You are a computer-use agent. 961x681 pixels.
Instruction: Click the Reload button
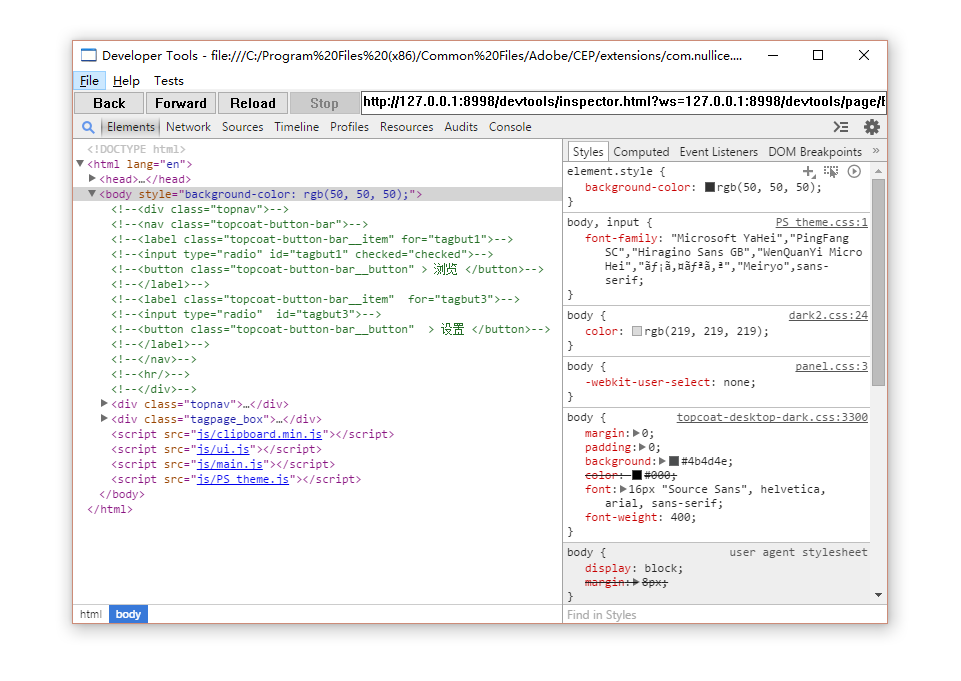pyautogui.click(x=253, y=103)
